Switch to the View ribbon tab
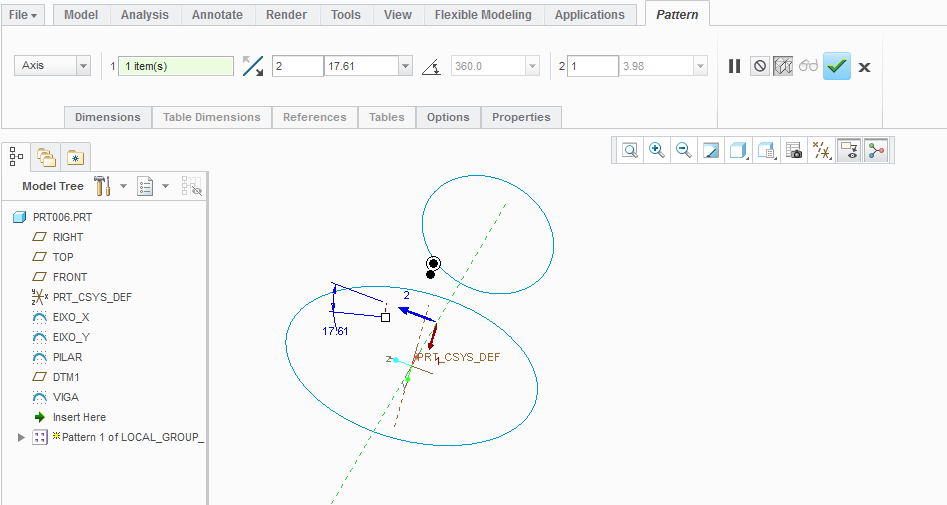The width and height of the screenshot is (947, 505). (x=397, y=15)
